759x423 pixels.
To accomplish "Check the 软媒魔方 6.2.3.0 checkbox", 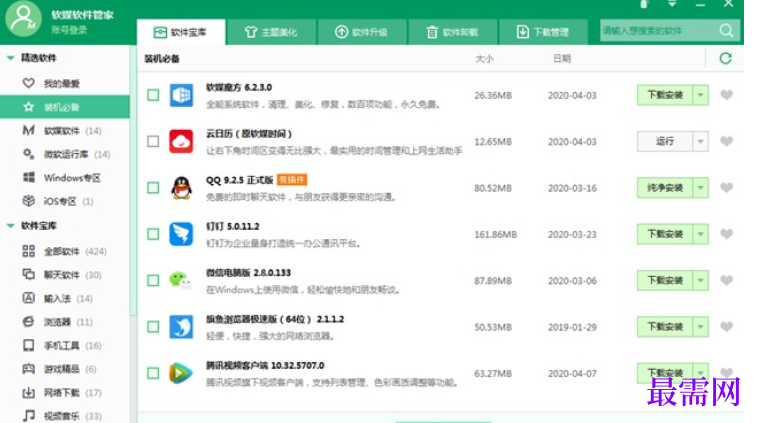I will (153, 95).
